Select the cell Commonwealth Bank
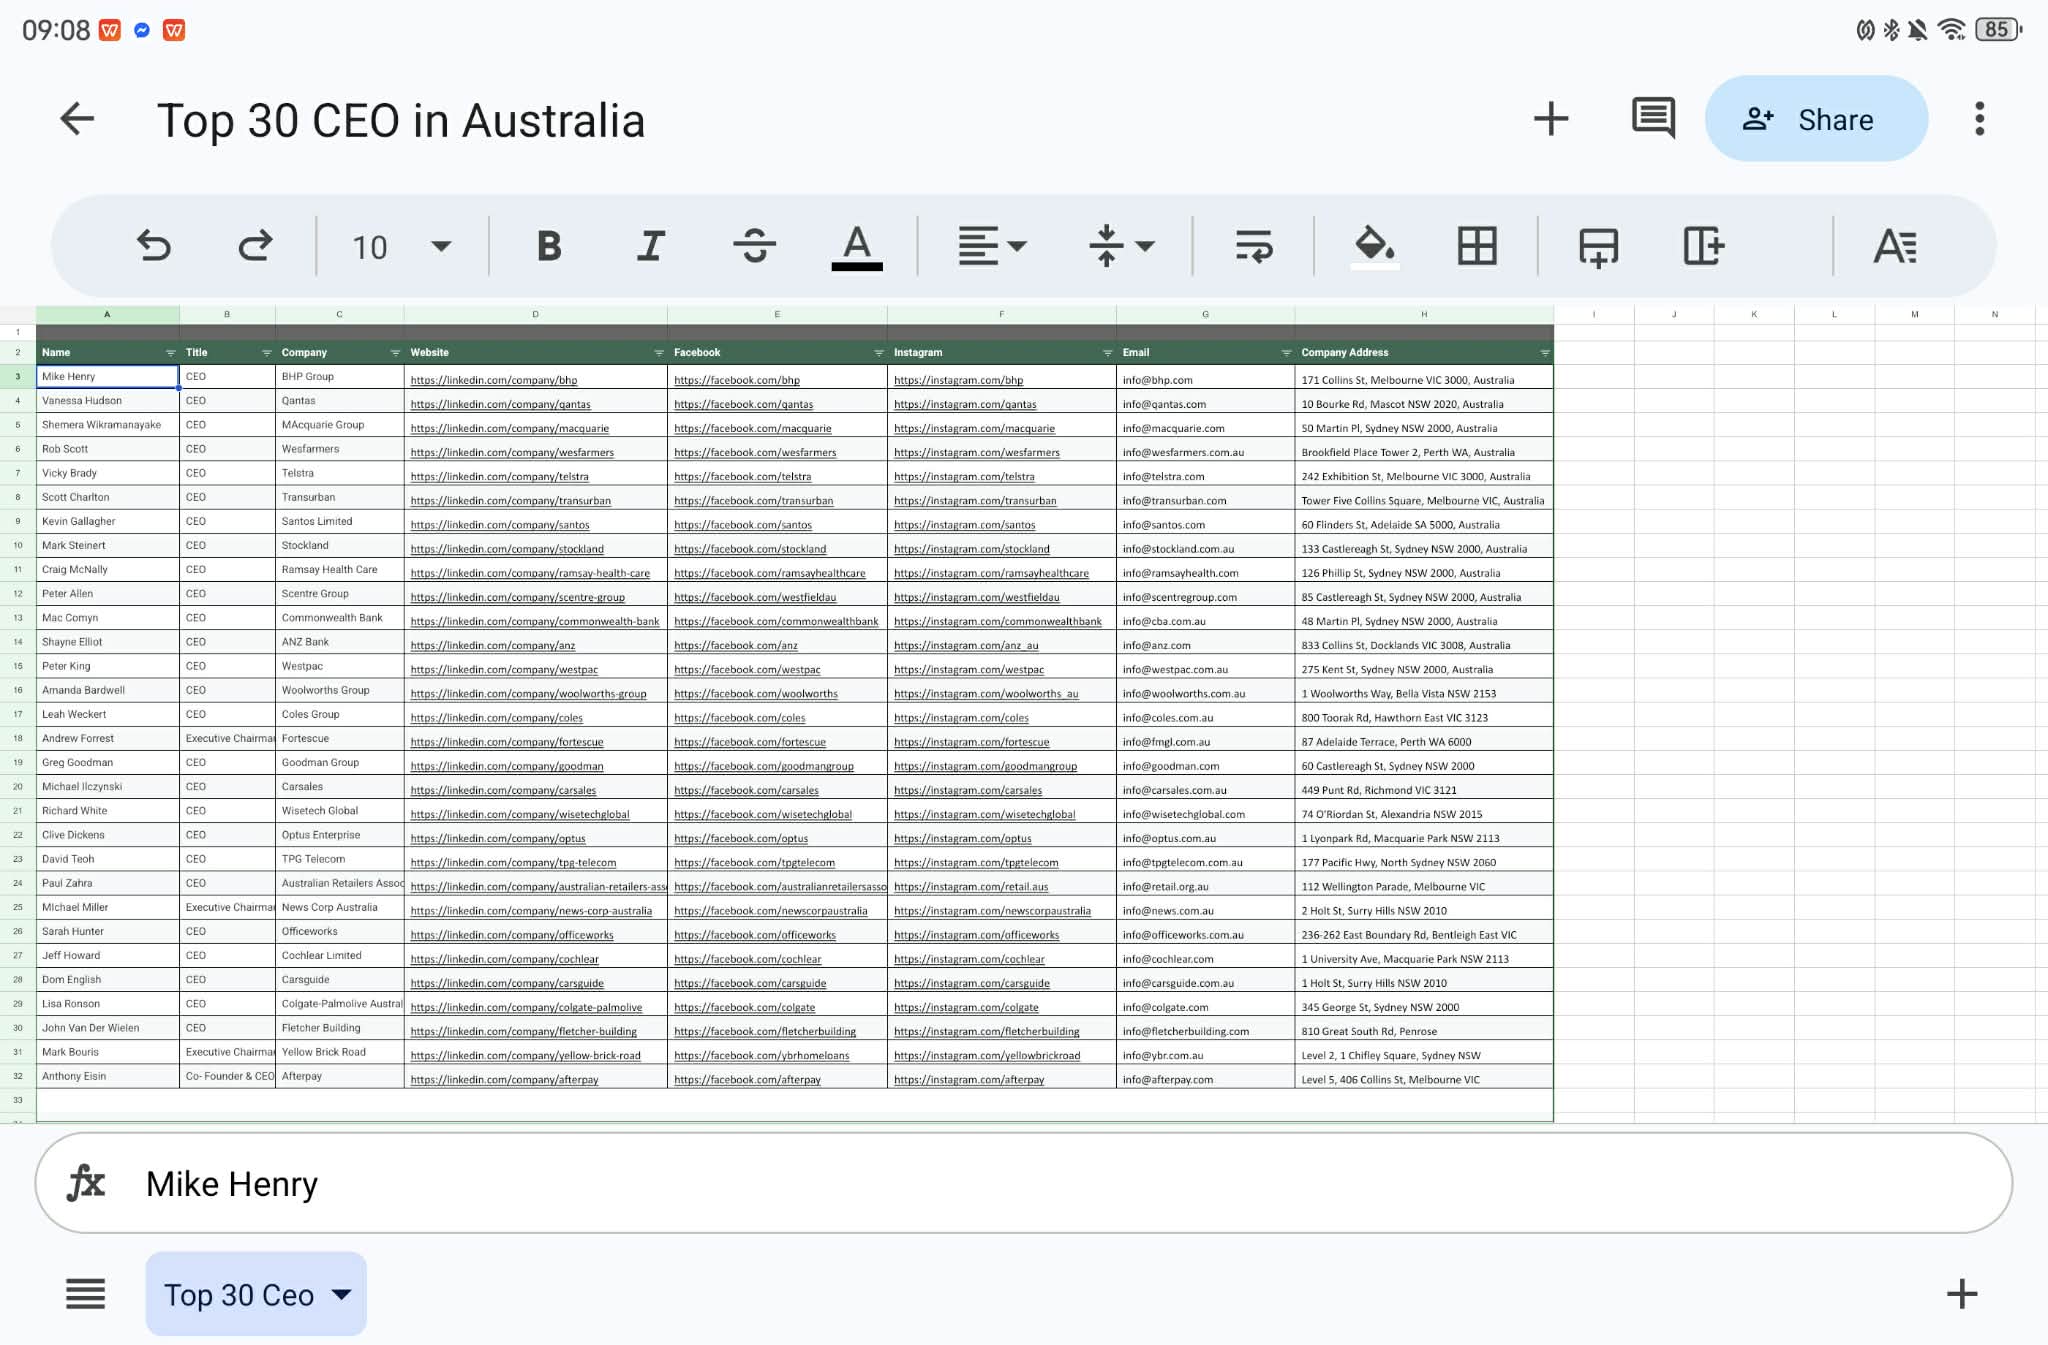2048x1345 pixels. 339,618
